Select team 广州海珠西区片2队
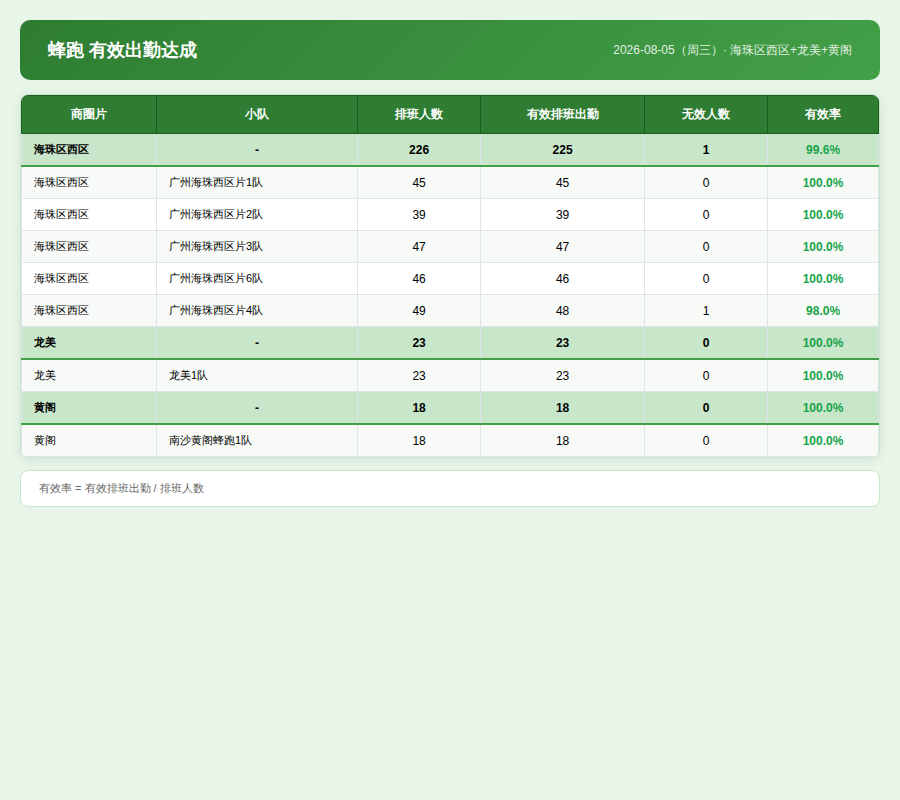This screenshot has width=900, height=800. [216, 215]
